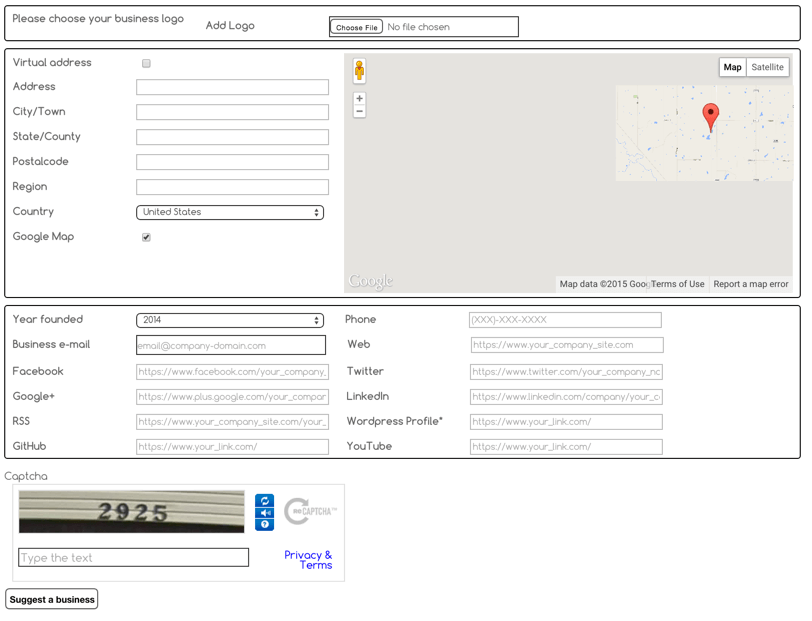This screenshot has height=621, width=812.
Task: Zoom out on the map
Action: (359, 112)
